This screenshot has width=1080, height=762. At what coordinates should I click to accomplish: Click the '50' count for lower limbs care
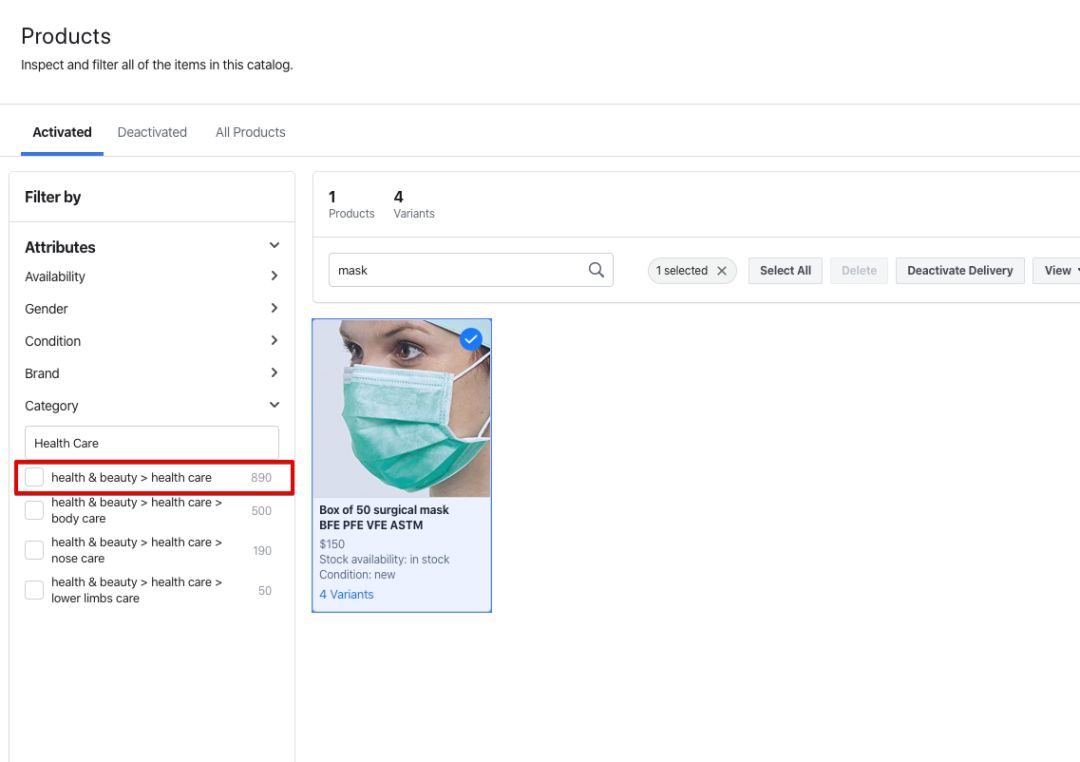click(x=264, y=590)
